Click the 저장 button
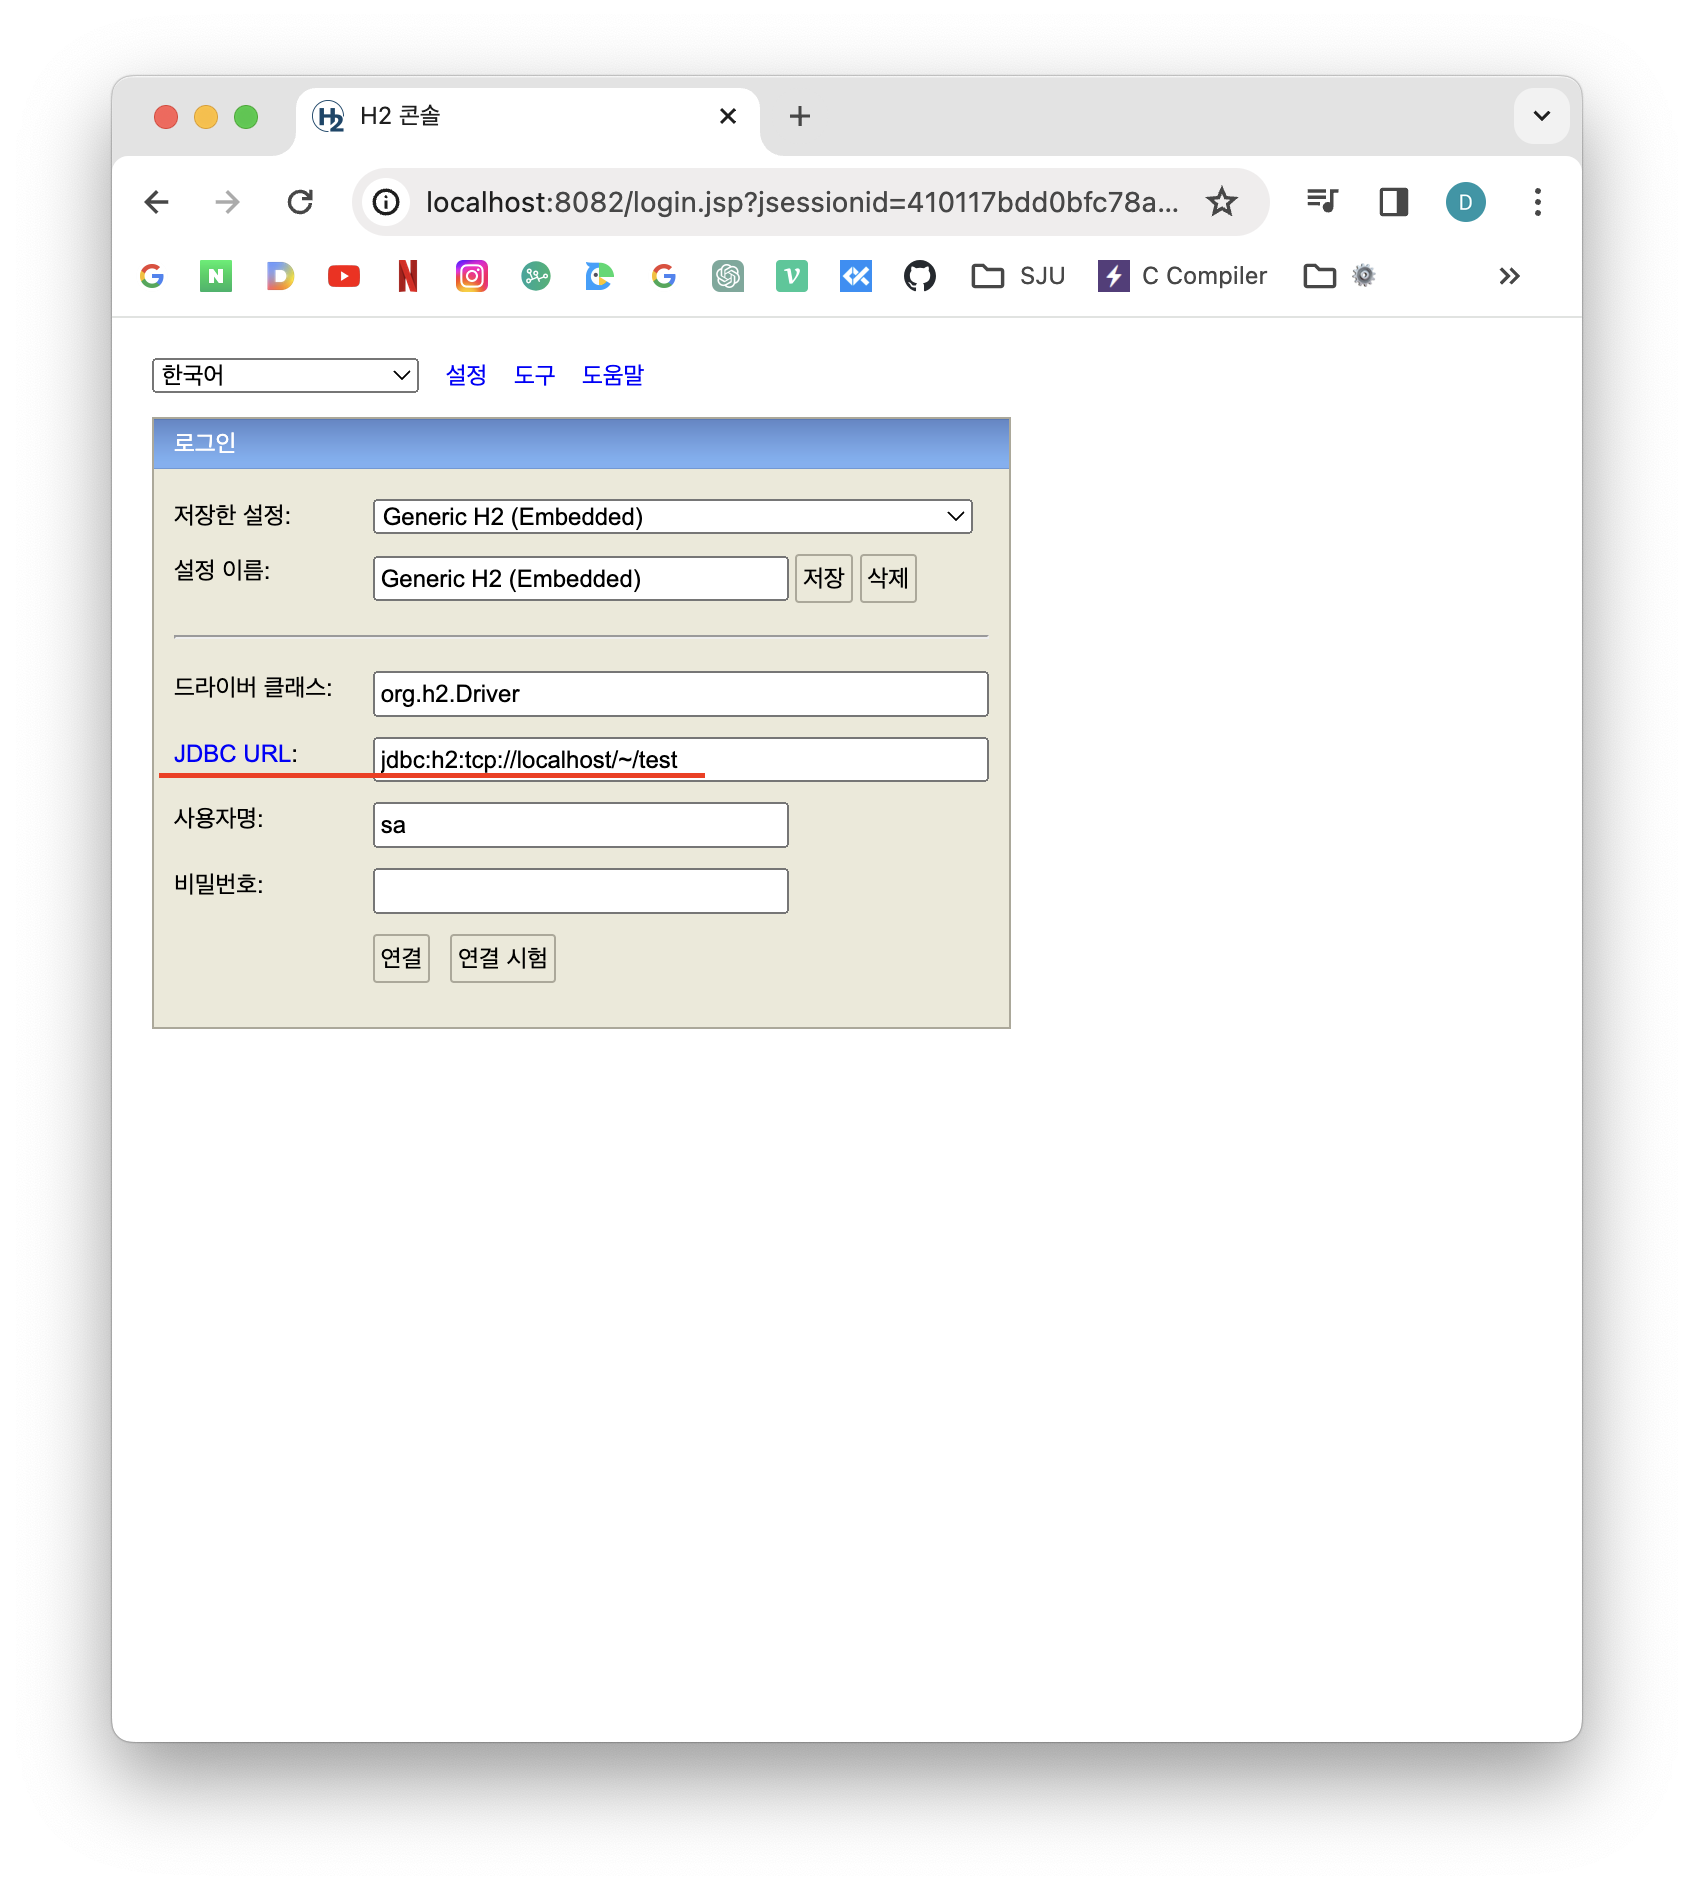Screen dimensions: 1694x1890 point(824,578)
